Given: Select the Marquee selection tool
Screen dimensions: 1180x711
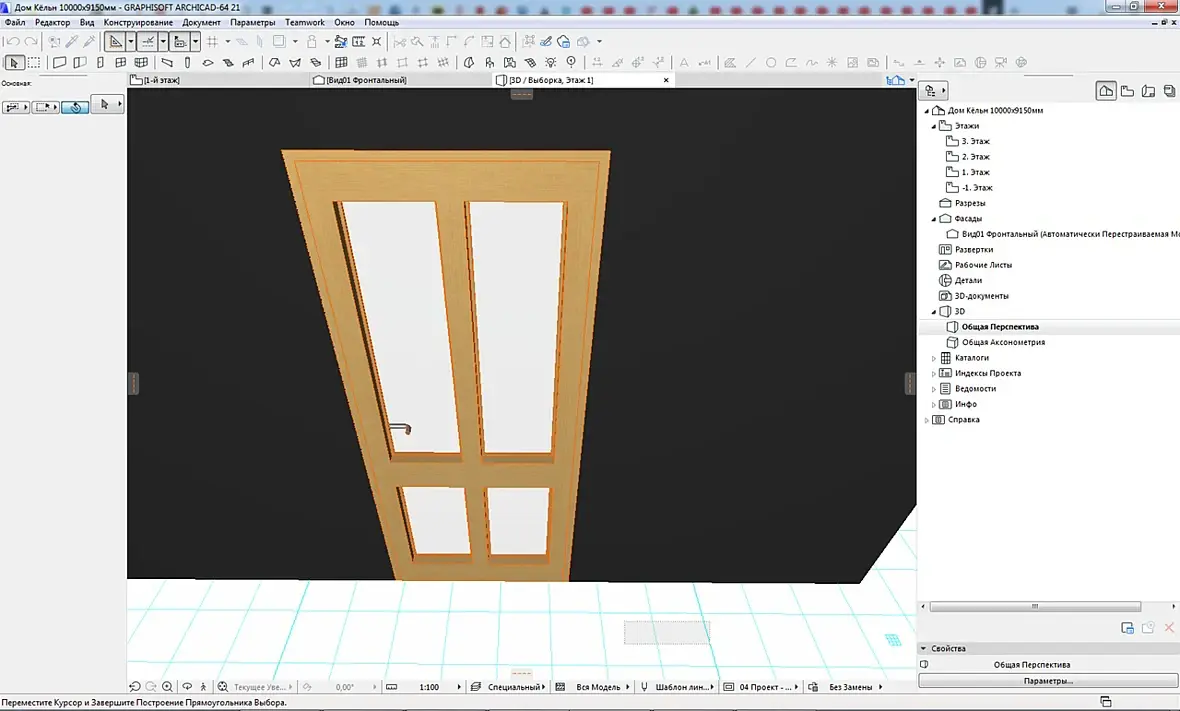Looking at the screenshot, I should click(33, 63).
